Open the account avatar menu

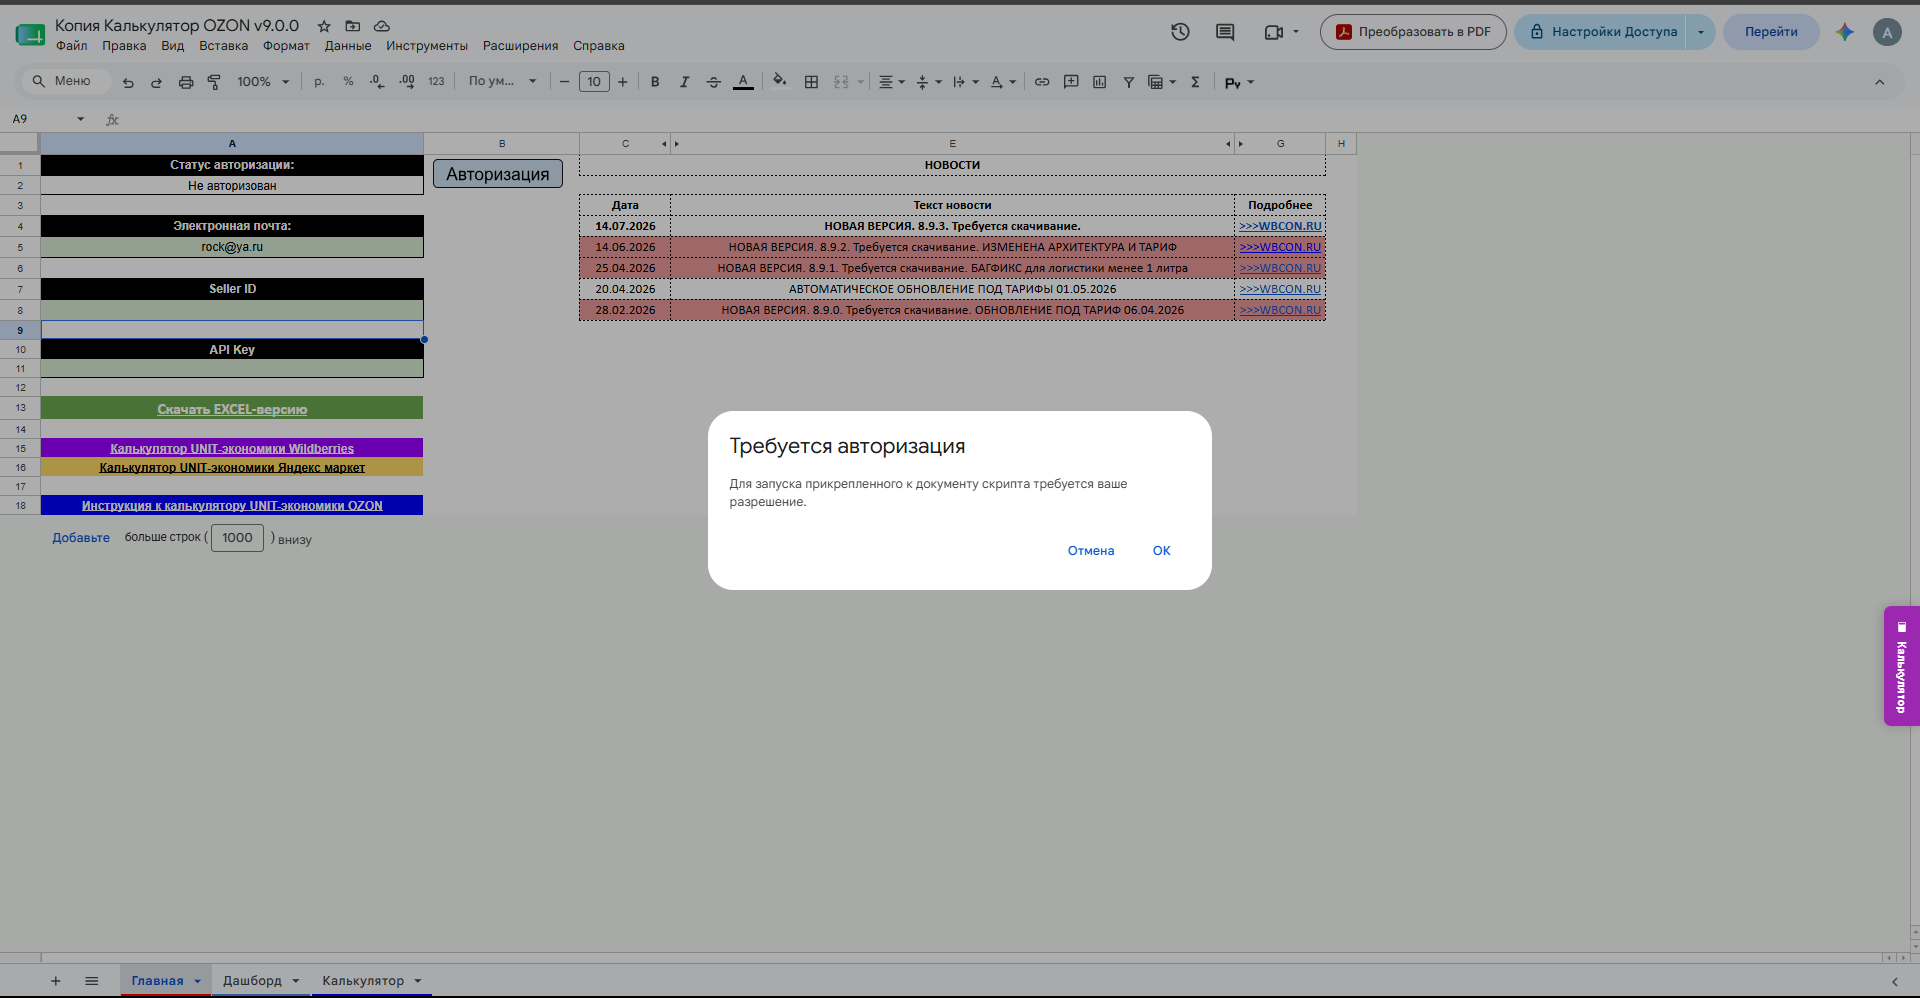(1887, 32)
